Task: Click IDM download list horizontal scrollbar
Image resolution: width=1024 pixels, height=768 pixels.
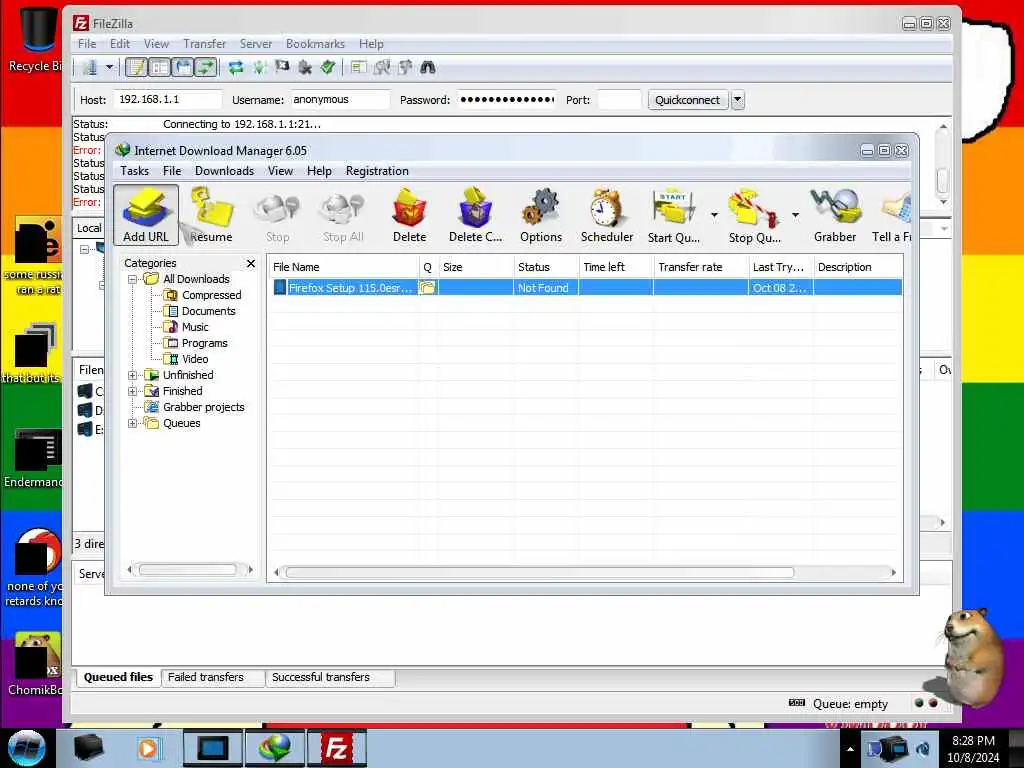Action: click(539, 573)
